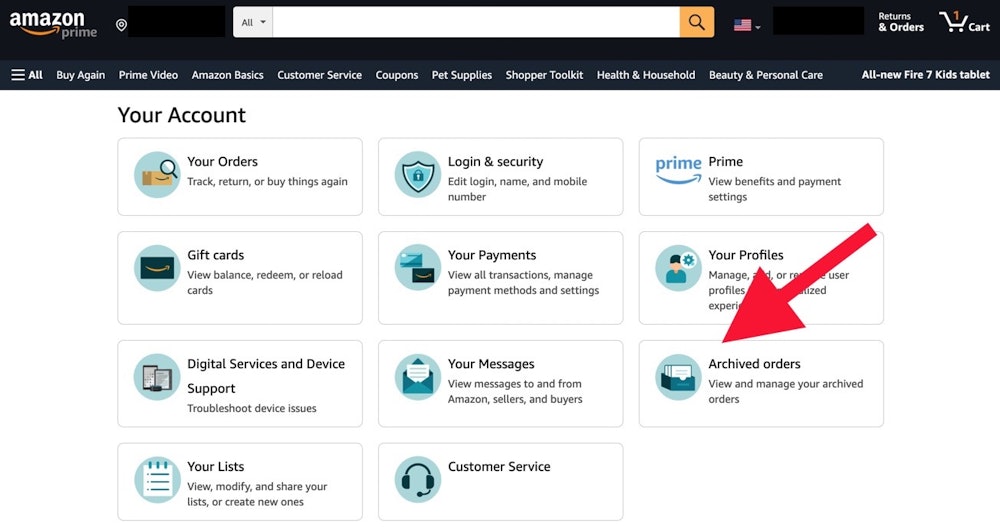Screen dimensions: 1000x531
Task: Click 'View messages to and from Amazon' text
Action: [515, 391]
